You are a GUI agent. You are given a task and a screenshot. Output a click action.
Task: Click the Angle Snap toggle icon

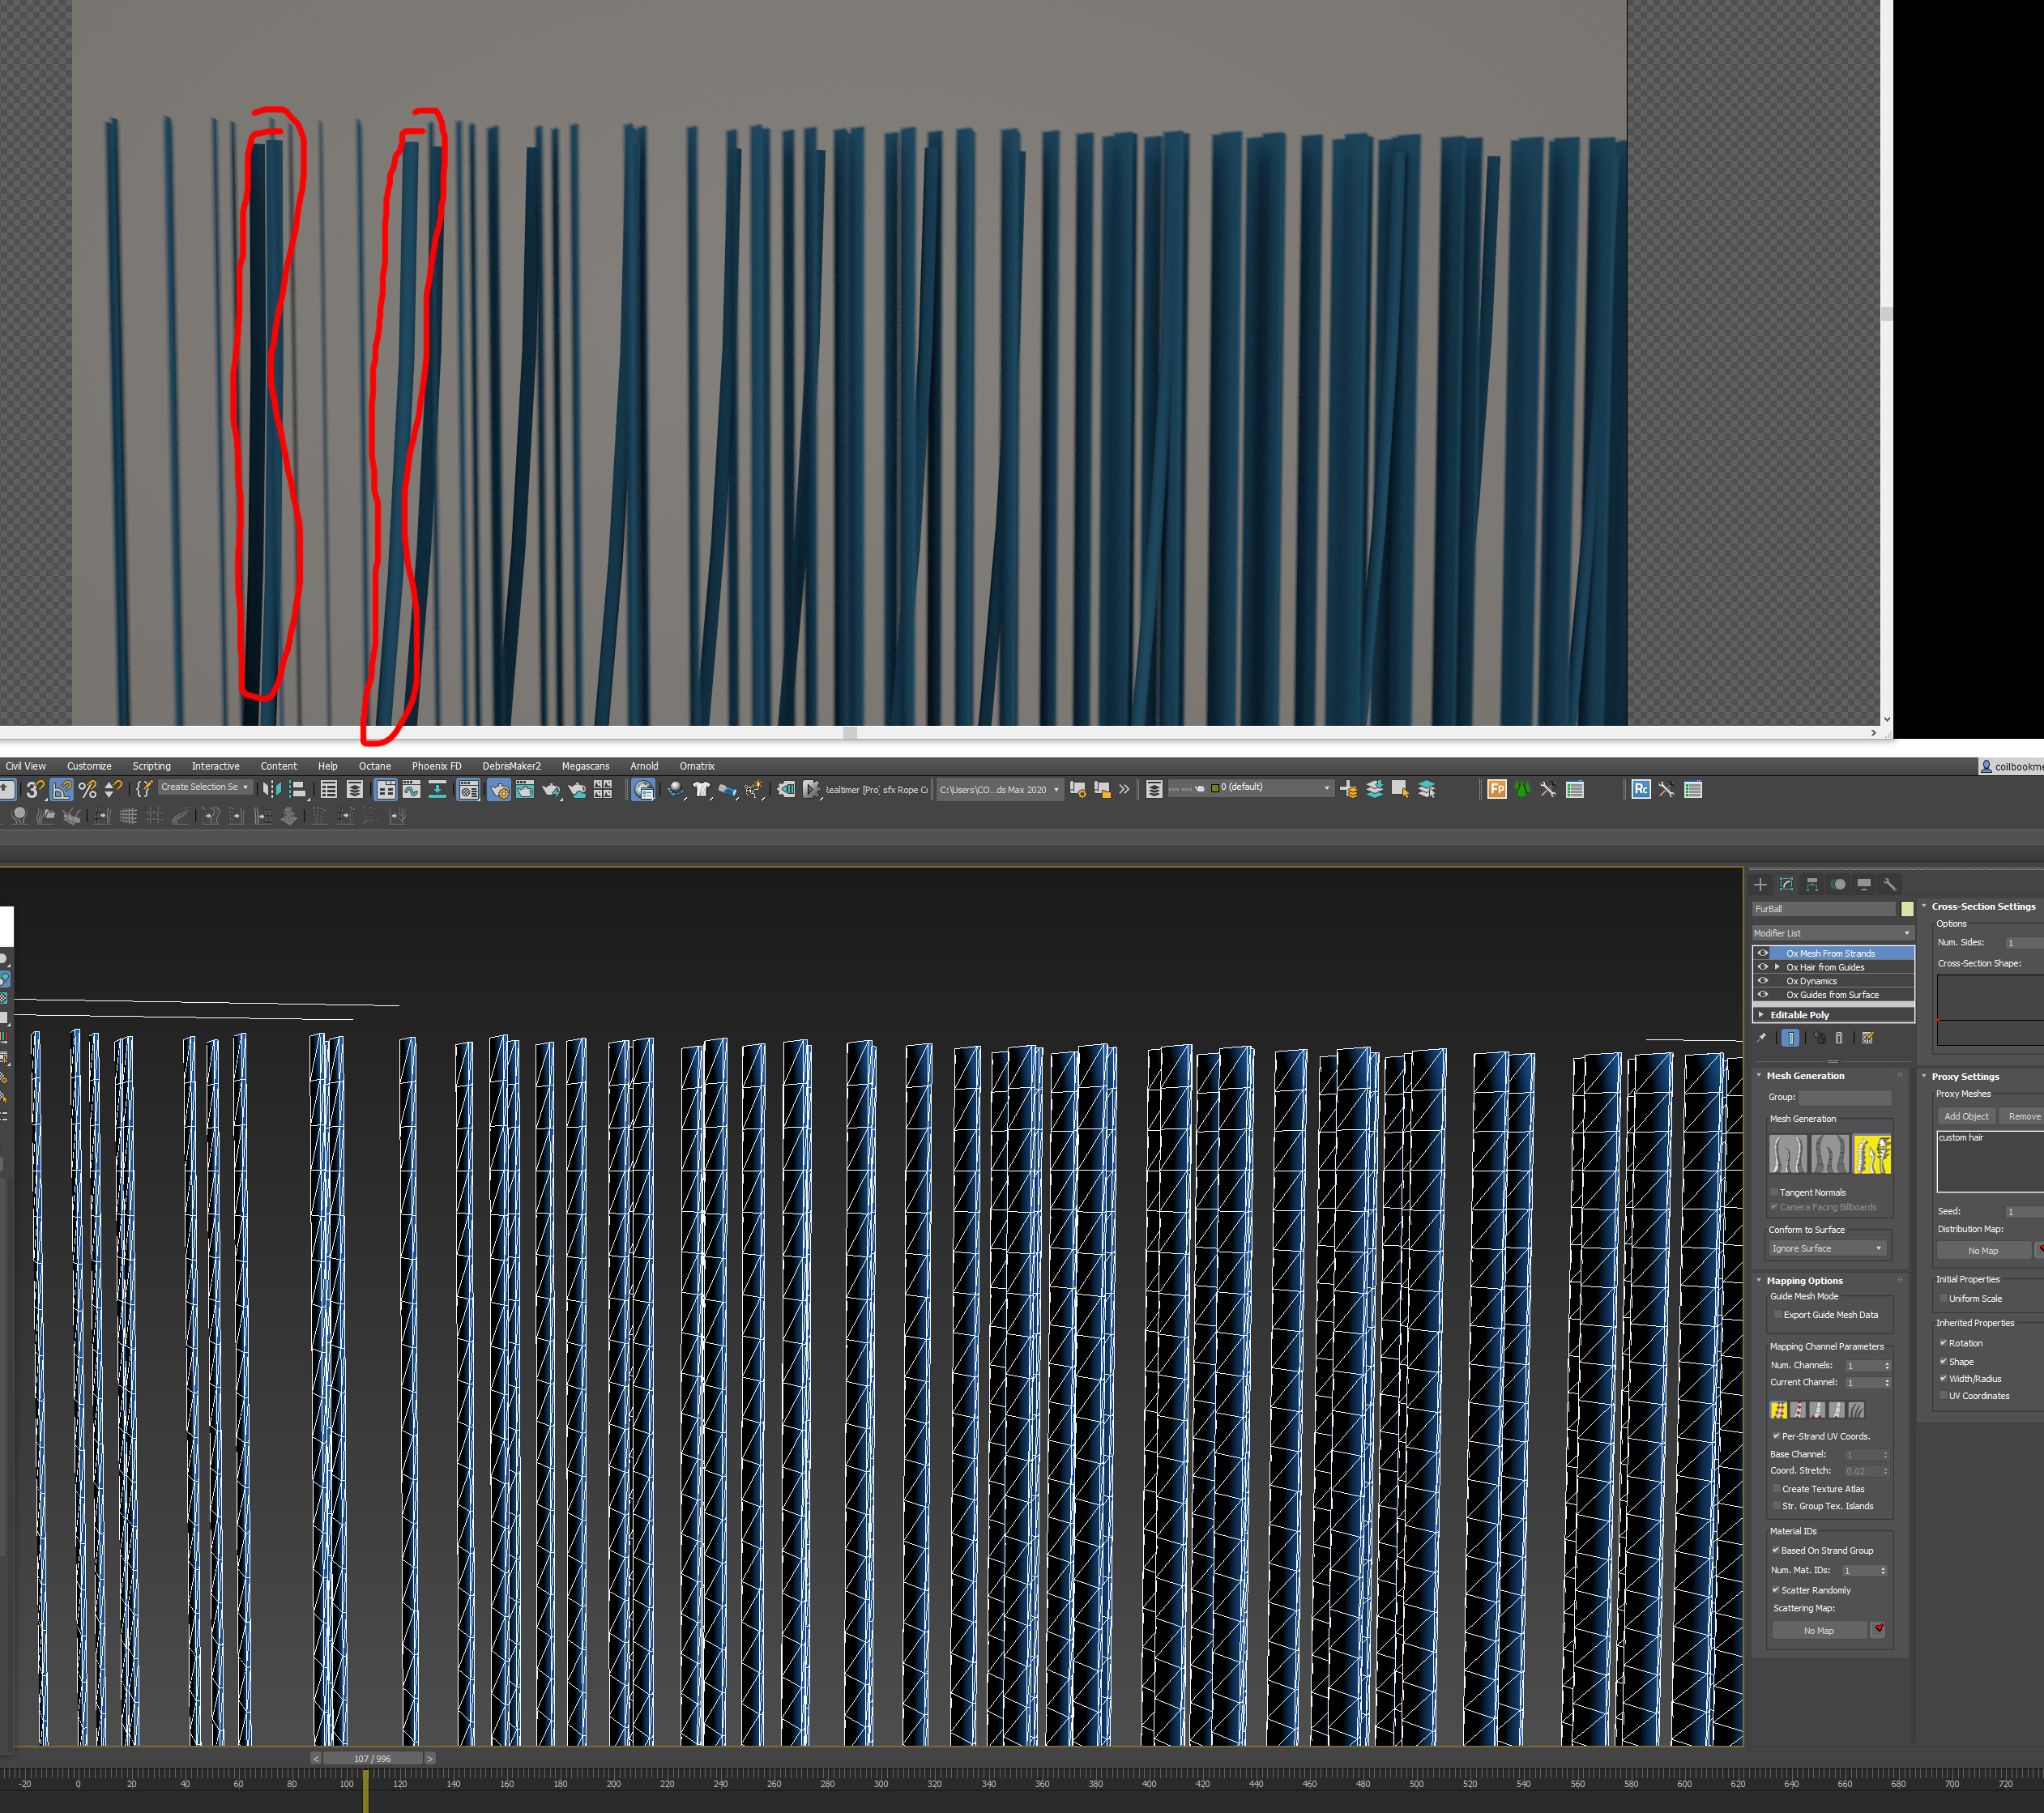pos(61,789)
